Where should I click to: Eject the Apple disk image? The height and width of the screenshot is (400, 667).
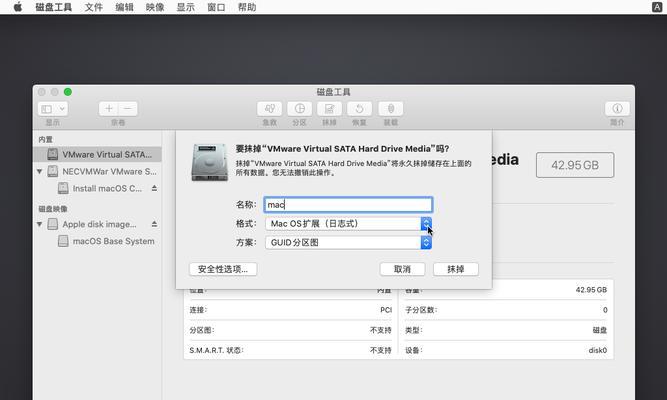tap(154, 224)
